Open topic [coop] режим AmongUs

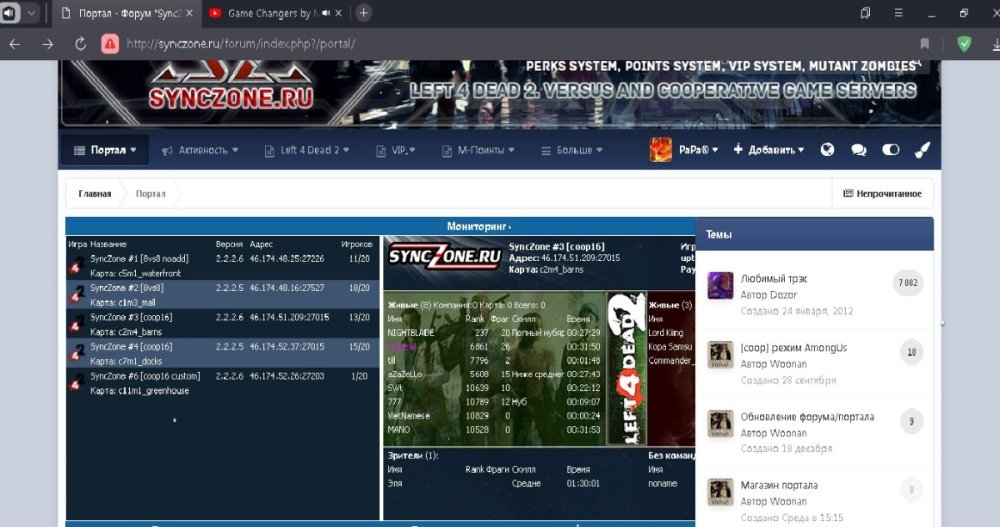tap(793, 347)
